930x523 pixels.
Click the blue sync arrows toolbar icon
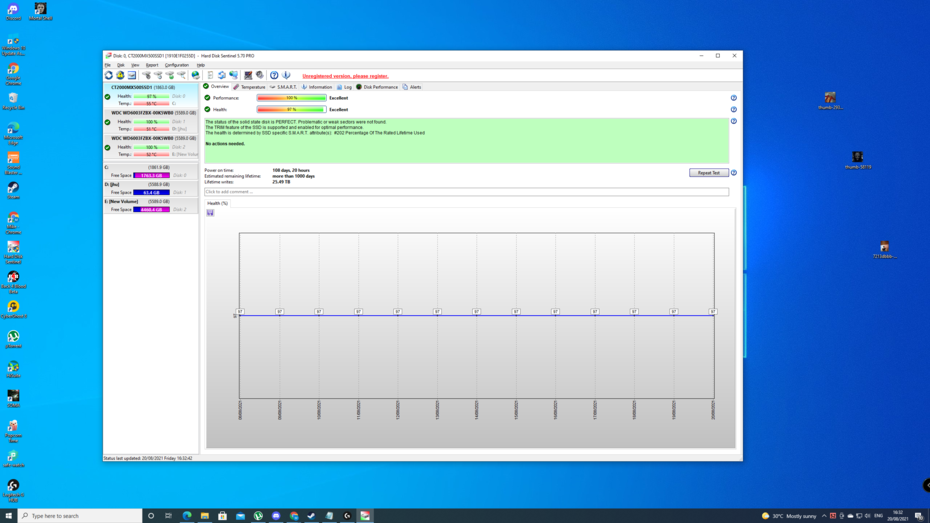tap(222, 75)
